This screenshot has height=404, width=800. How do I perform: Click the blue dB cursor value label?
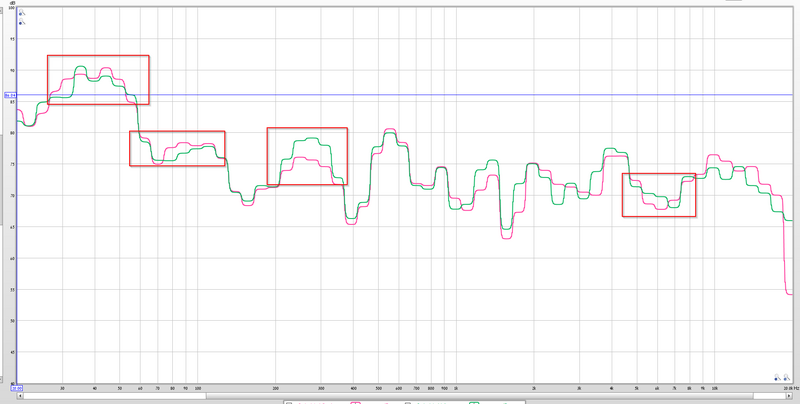pyautogui.click(x=10, y=95)
